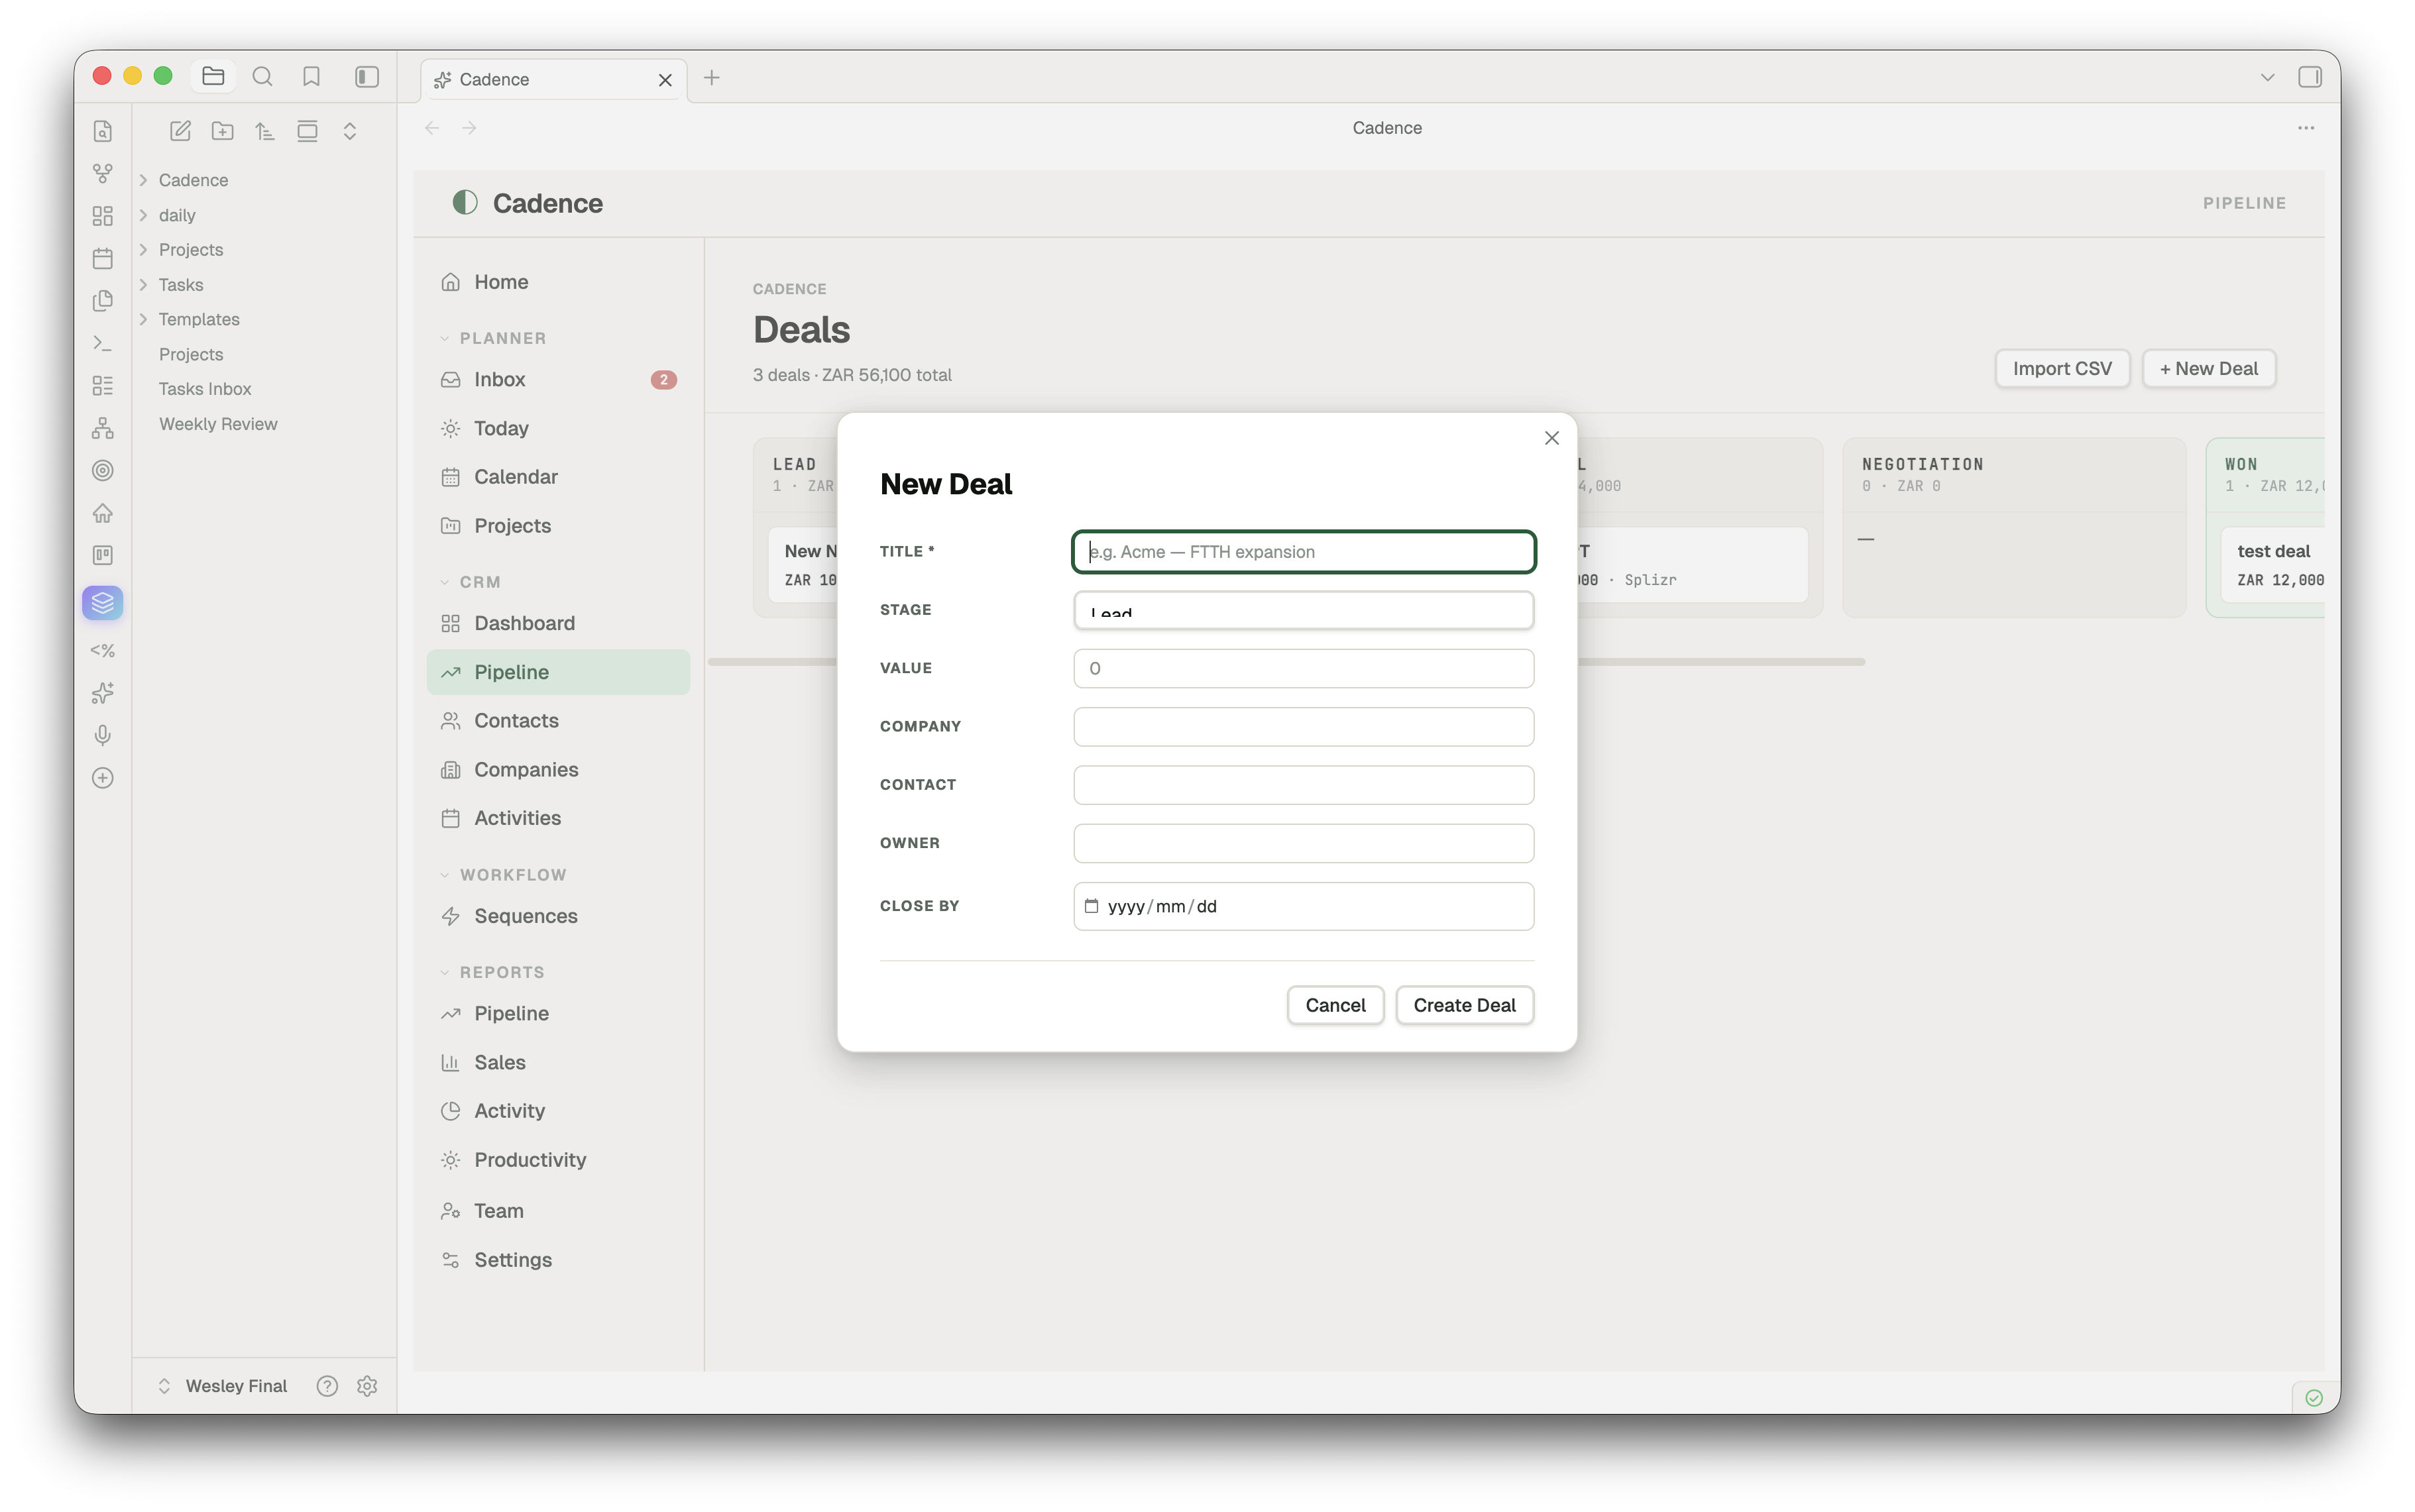Open the Tasks Inbox note
Screen dimensions: 2415x1512
tap(205, 389)
